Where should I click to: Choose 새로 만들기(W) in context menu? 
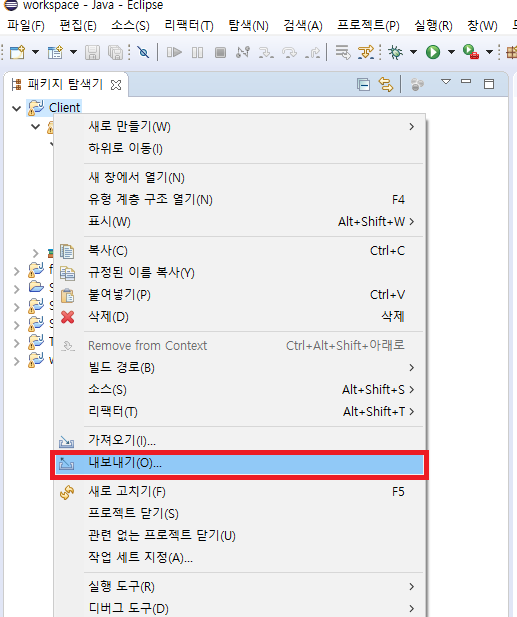point(239,127)
